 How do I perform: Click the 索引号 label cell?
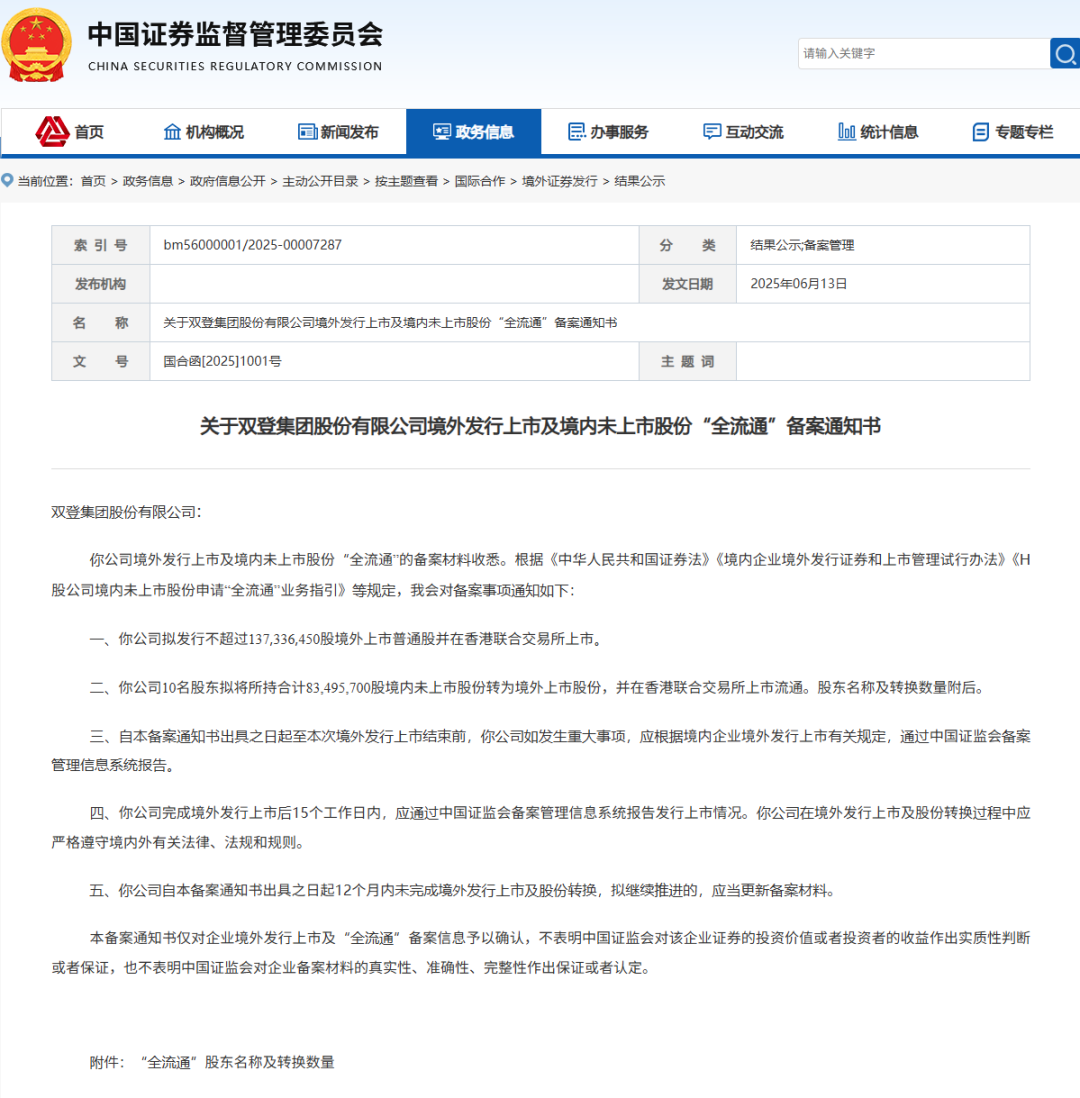(x=101, y=245)
